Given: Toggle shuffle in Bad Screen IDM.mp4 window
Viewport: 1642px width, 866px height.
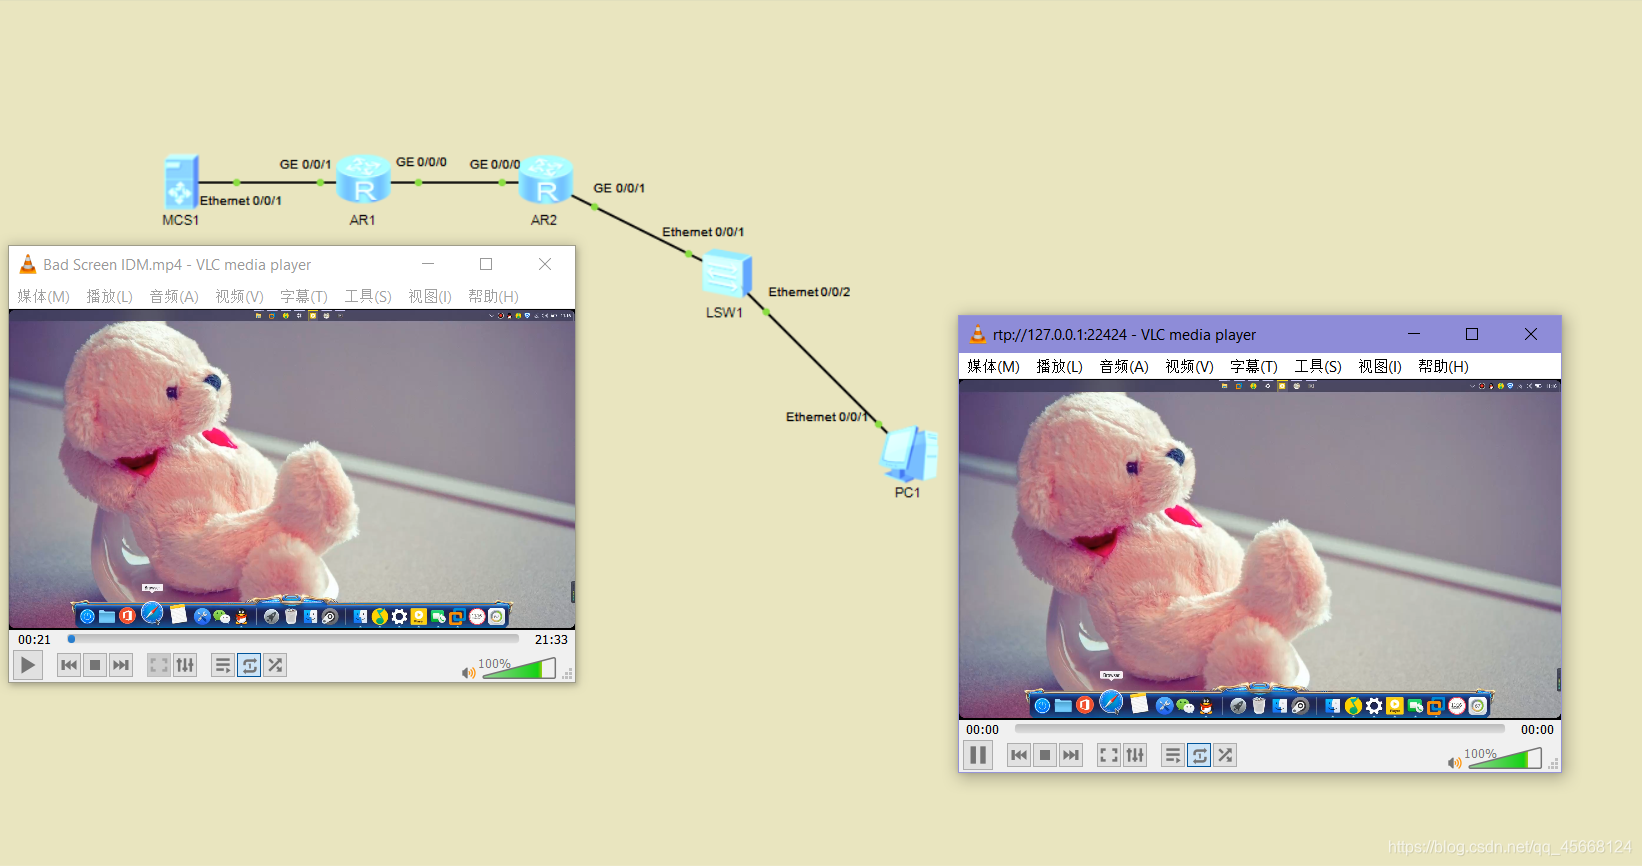Looking at the screenshot, I should click(x=275, y=665).
